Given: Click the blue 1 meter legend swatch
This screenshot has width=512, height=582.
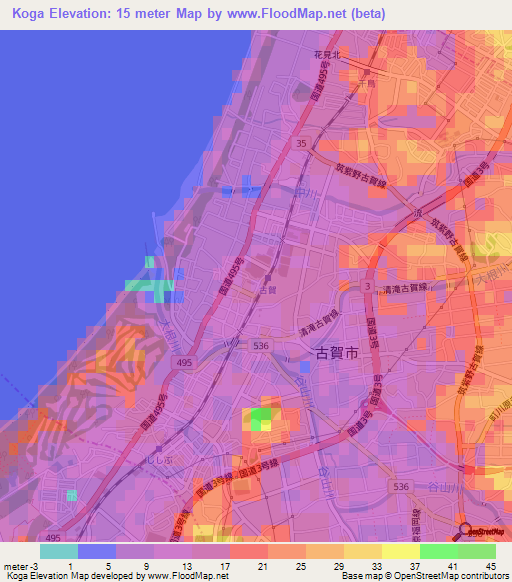Looking at the screenshot, I should (97, 552).
